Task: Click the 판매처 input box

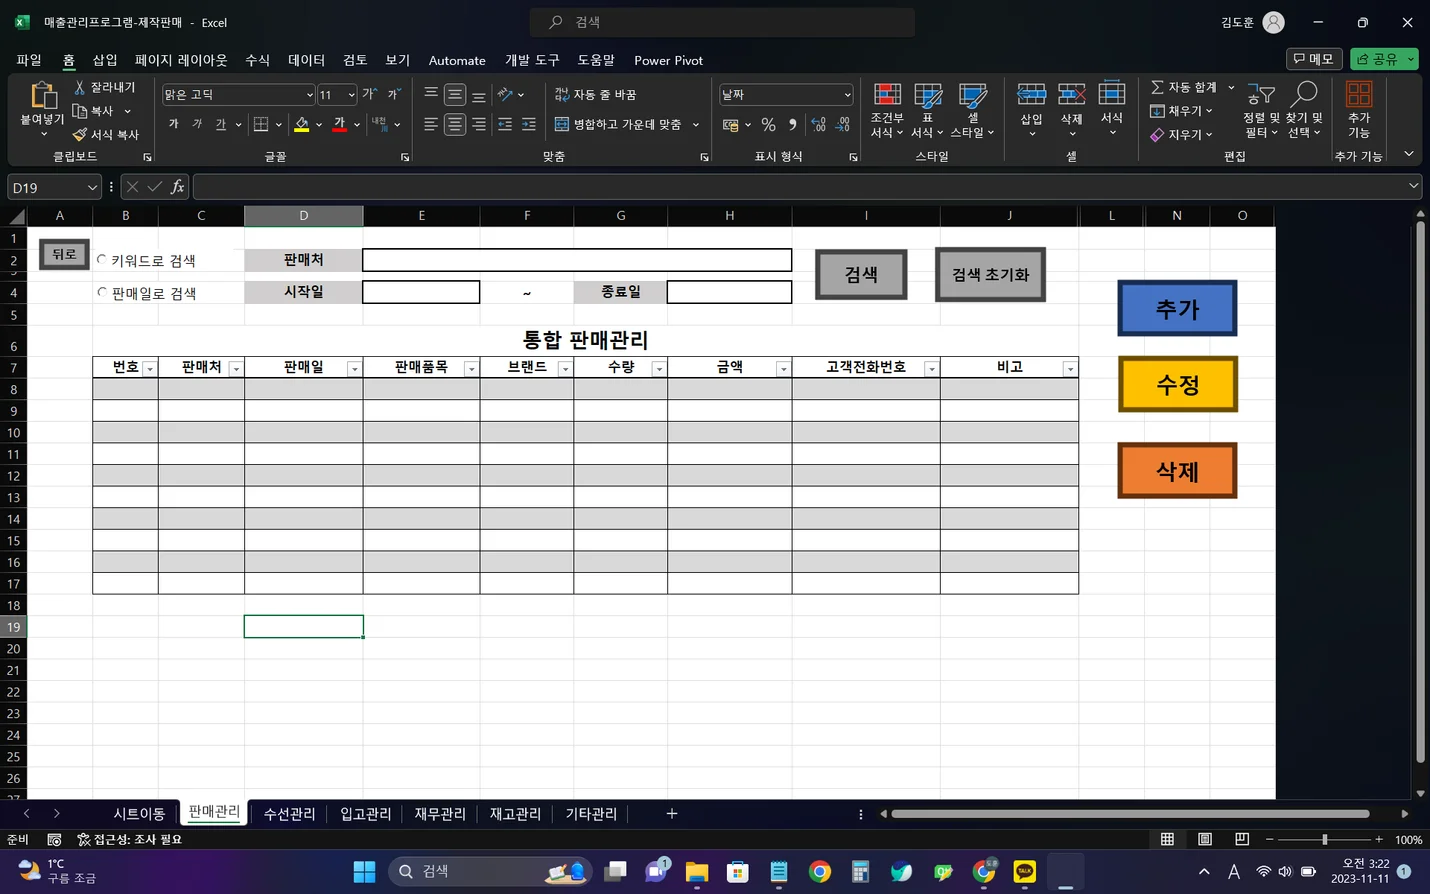Action: click(x=577, y=260)
